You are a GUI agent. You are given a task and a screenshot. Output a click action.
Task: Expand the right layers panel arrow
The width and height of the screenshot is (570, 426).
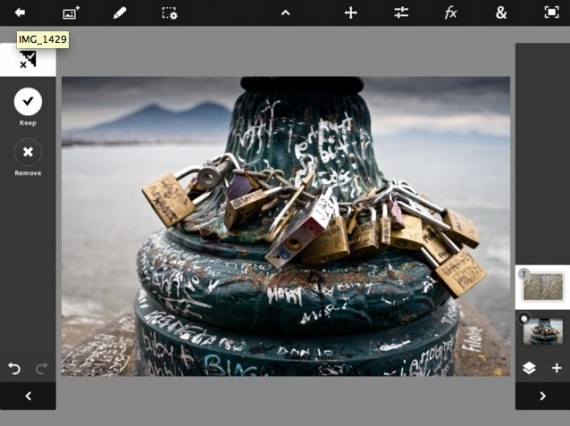pos(542,396)
